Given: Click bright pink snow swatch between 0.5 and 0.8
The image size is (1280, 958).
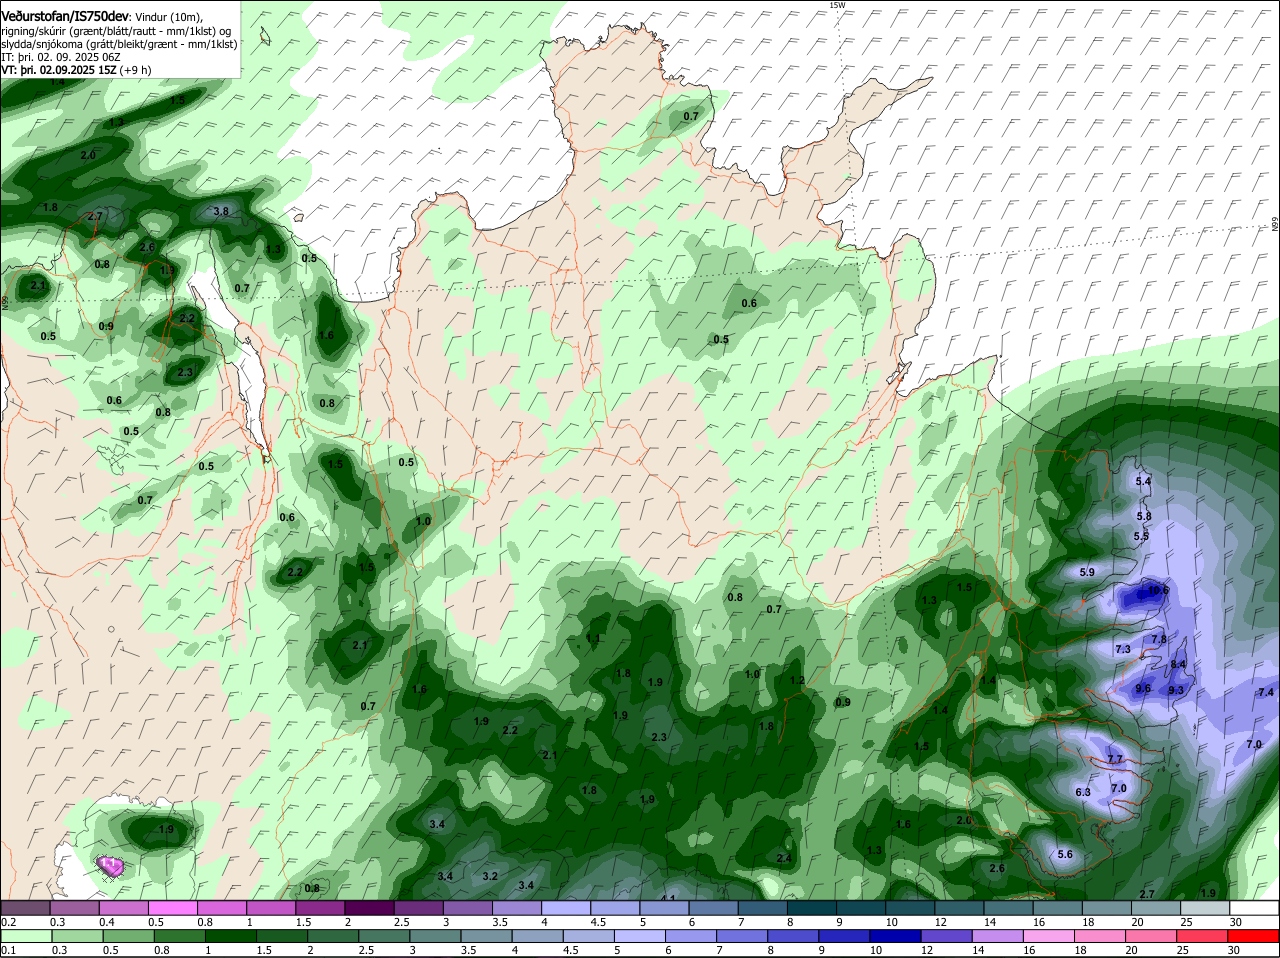Looking at the screenshot, I should click(172, 908).
